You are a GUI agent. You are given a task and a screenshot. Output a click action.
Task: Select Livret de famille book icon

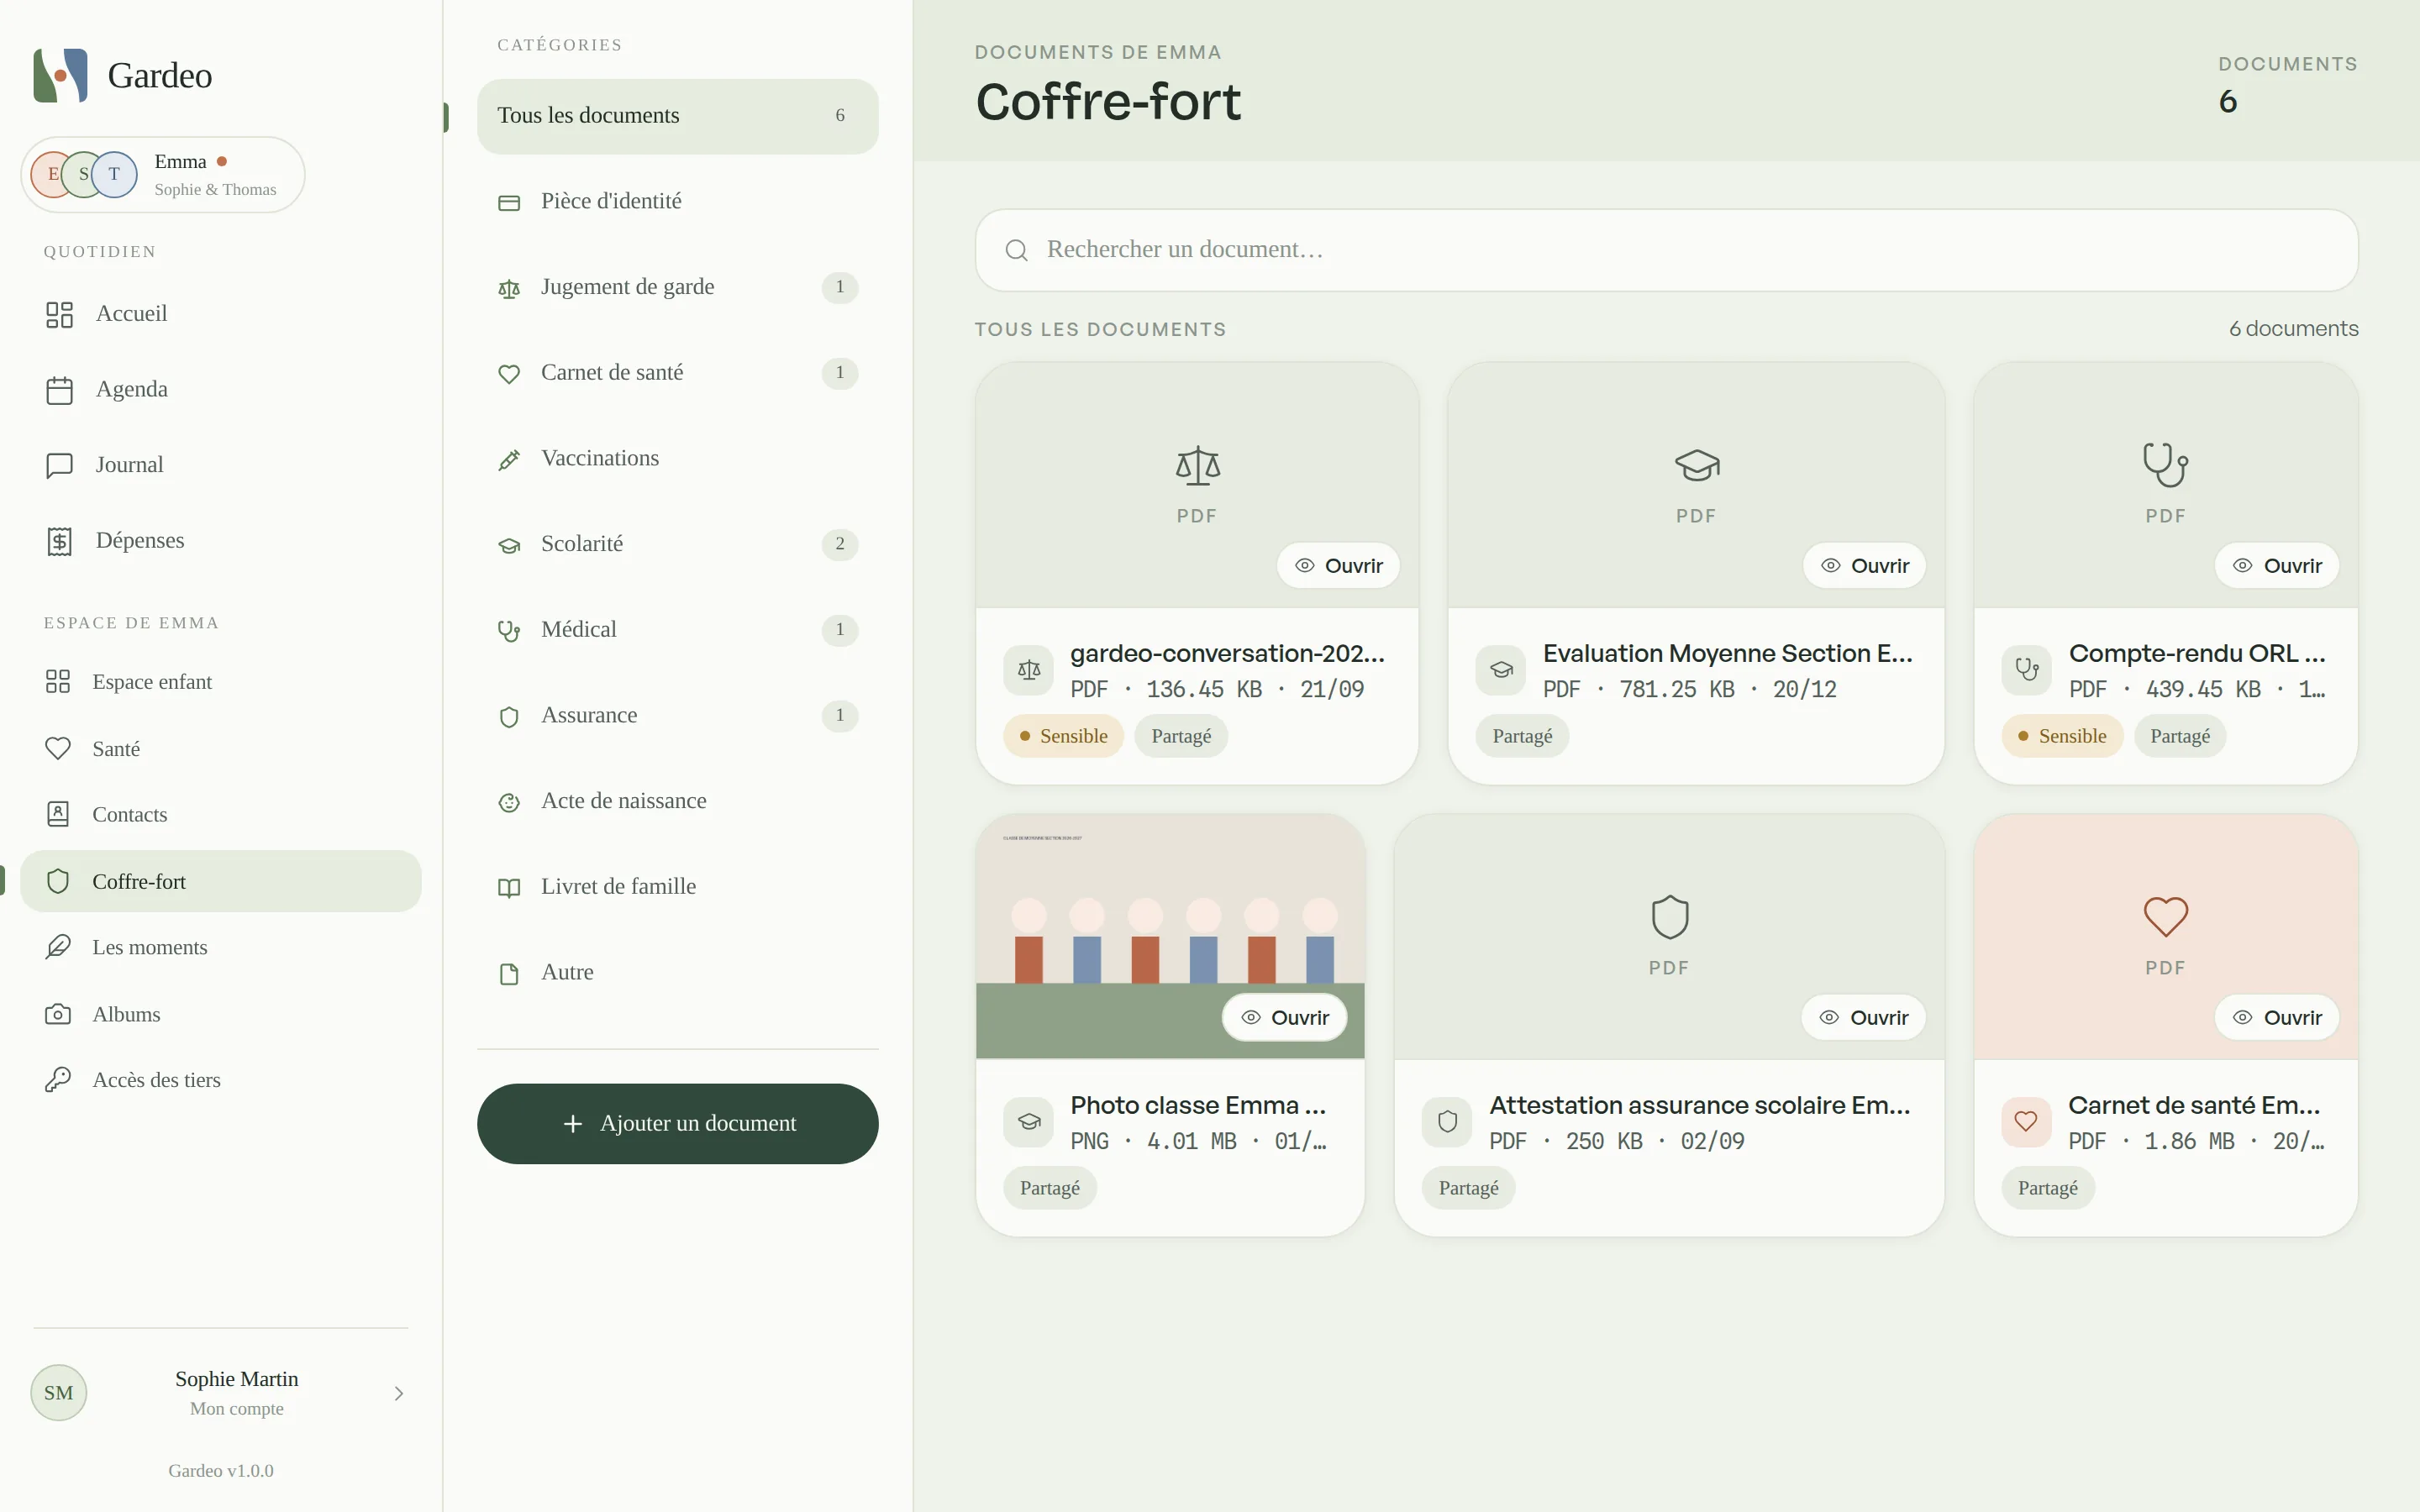point(509,887)
